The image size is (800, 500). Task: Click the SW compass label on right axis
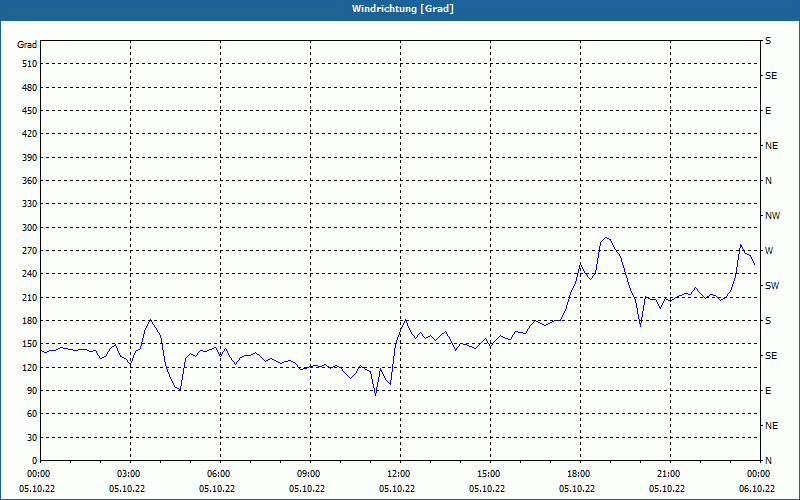(x=772, y=286)
